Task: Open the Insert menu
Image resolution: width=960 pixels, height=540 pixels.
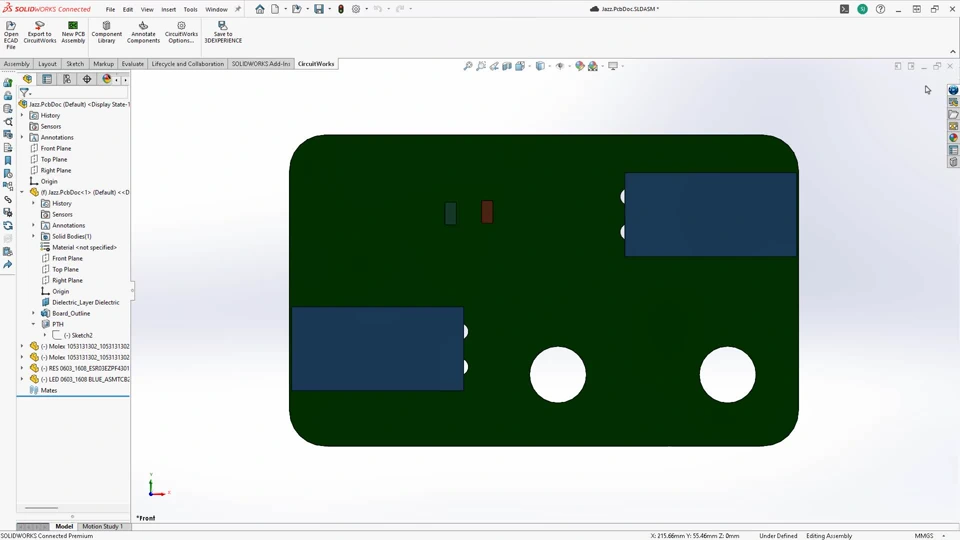Action: pyautogui.click(x=168, y=9)
